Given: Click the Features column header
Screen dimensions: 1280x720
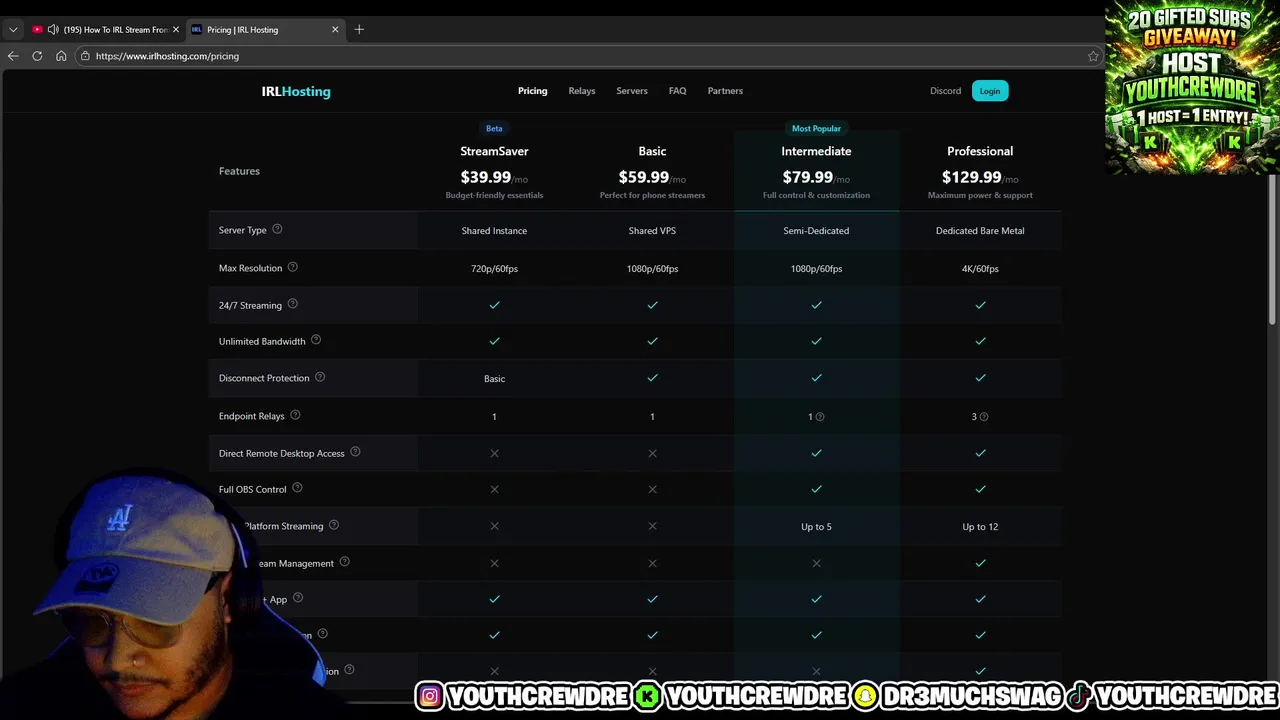Looking at the screenshot, I should (x=239, y=171).
